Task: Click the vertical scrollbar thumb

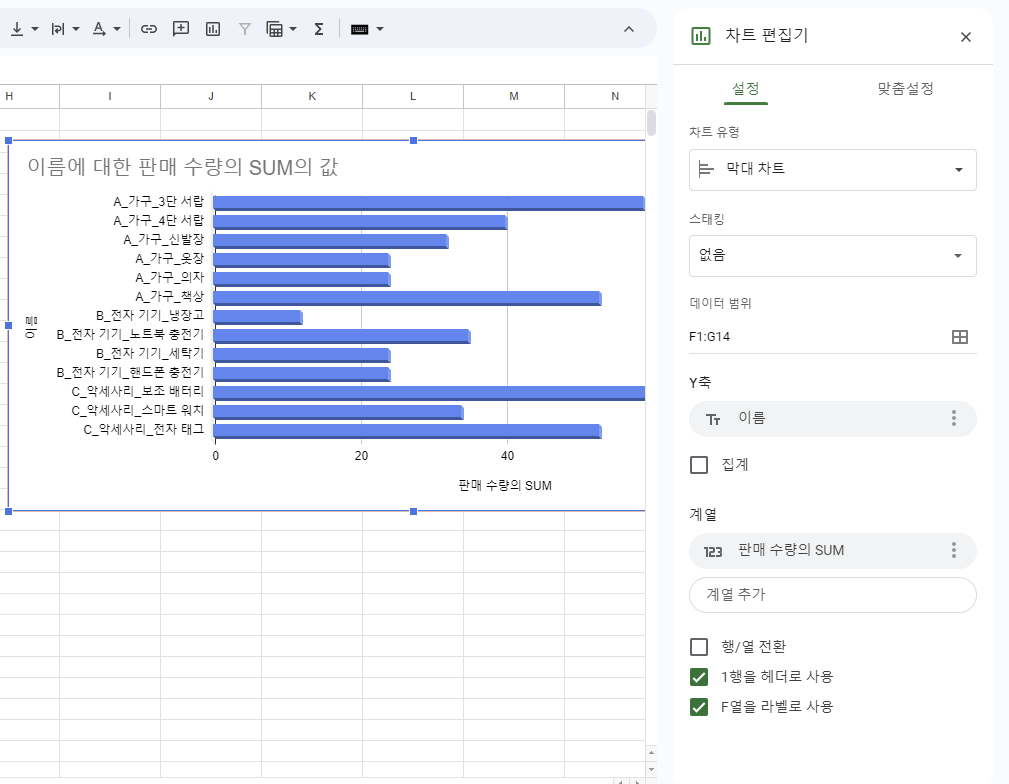Action: (x=651, y=123)
